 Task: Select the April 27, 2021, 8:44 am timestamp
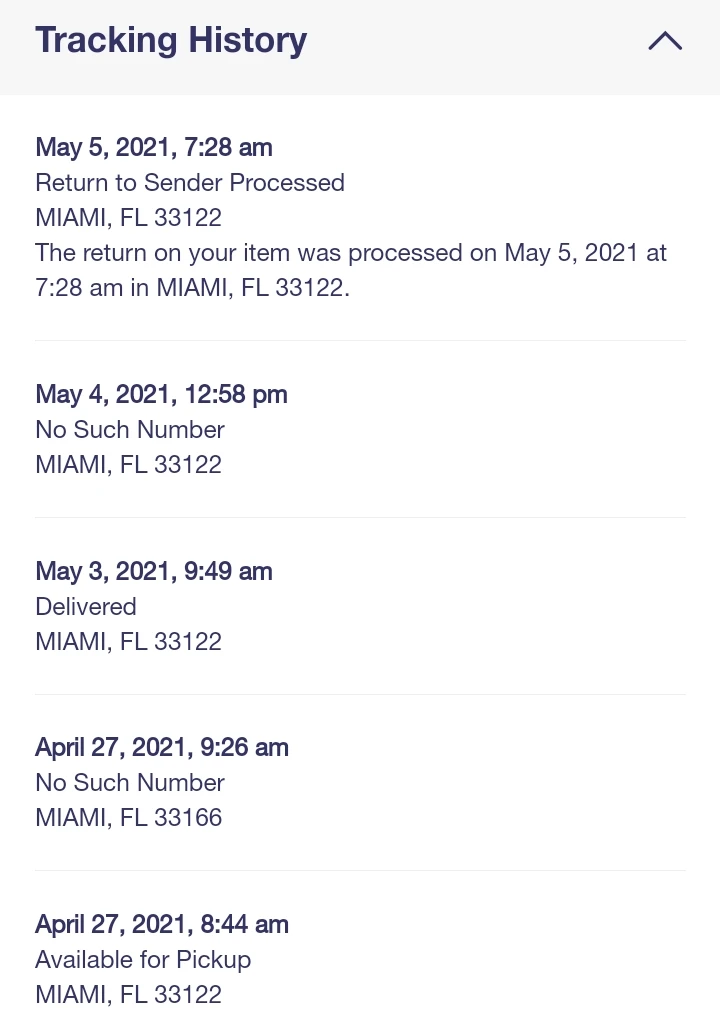pyautogui.click(x=162, y=924)
